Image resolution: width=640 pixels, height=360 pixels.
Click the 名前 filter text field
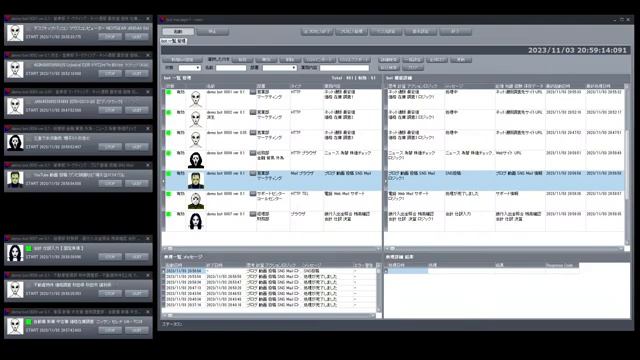click(x=231, y=68)
